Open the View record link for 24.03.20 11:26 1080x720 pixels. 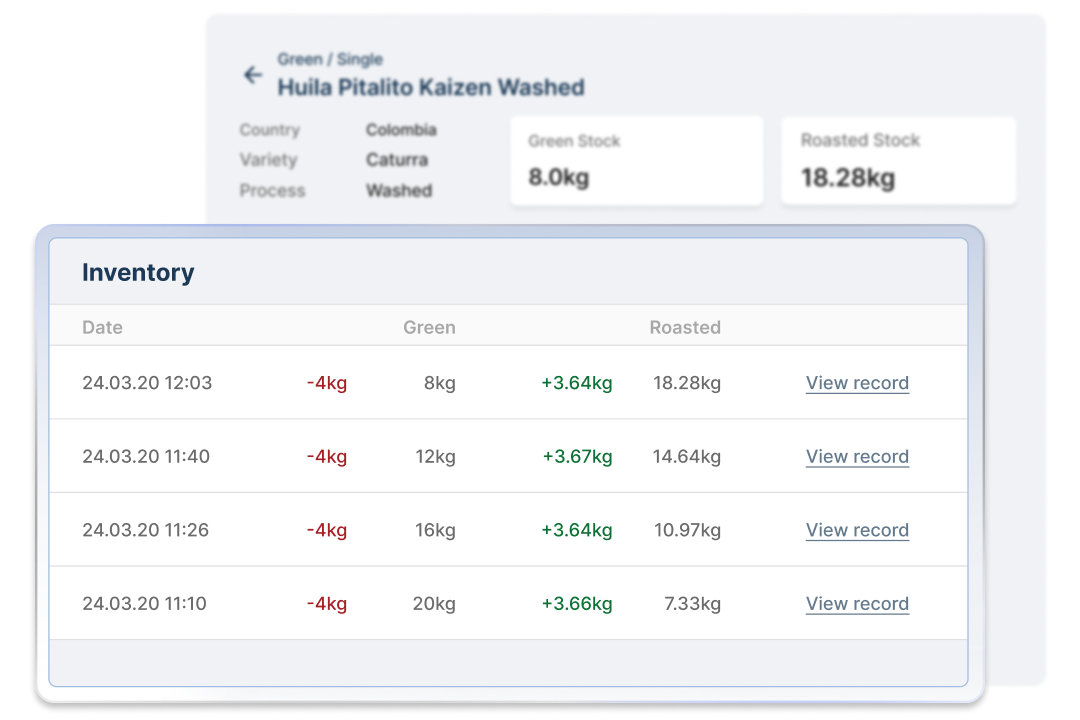[857, 530]
